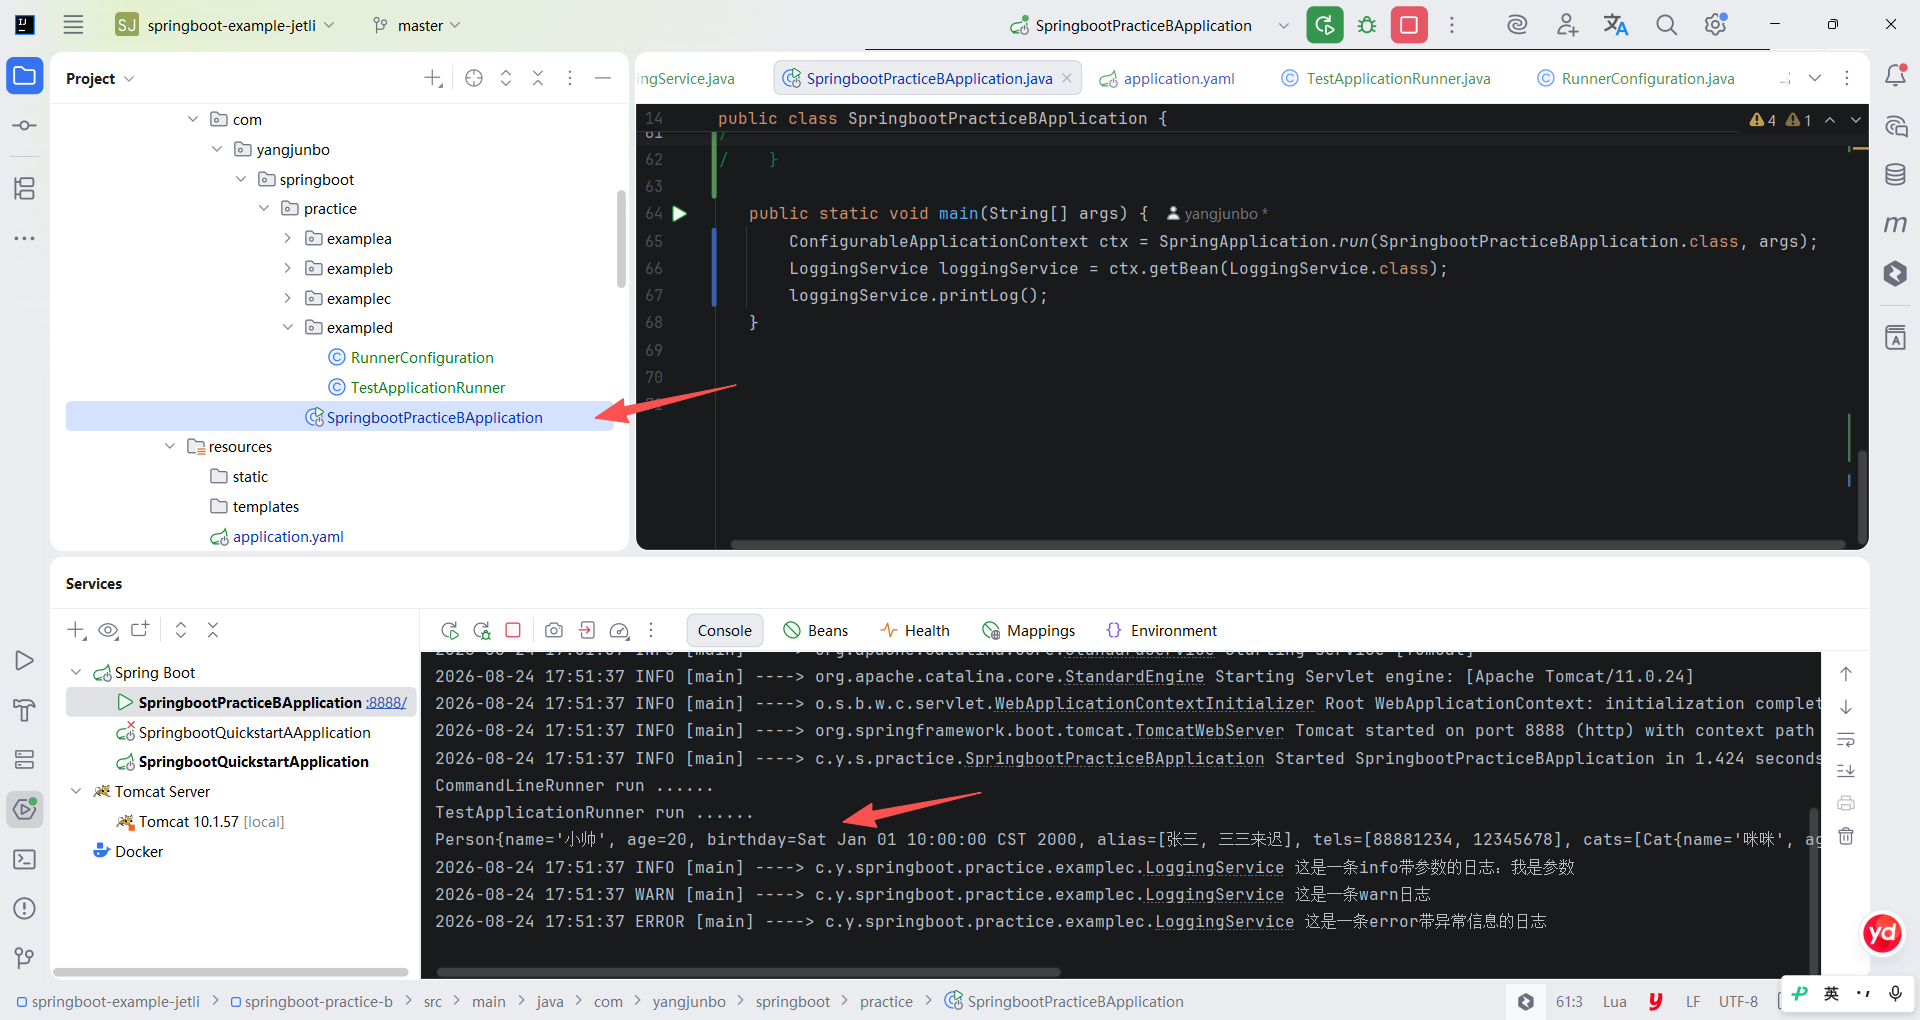Viewport: 1920px width, 1020px height.
Task: Open the Maven tool window
Action: tap(1895, 224)
